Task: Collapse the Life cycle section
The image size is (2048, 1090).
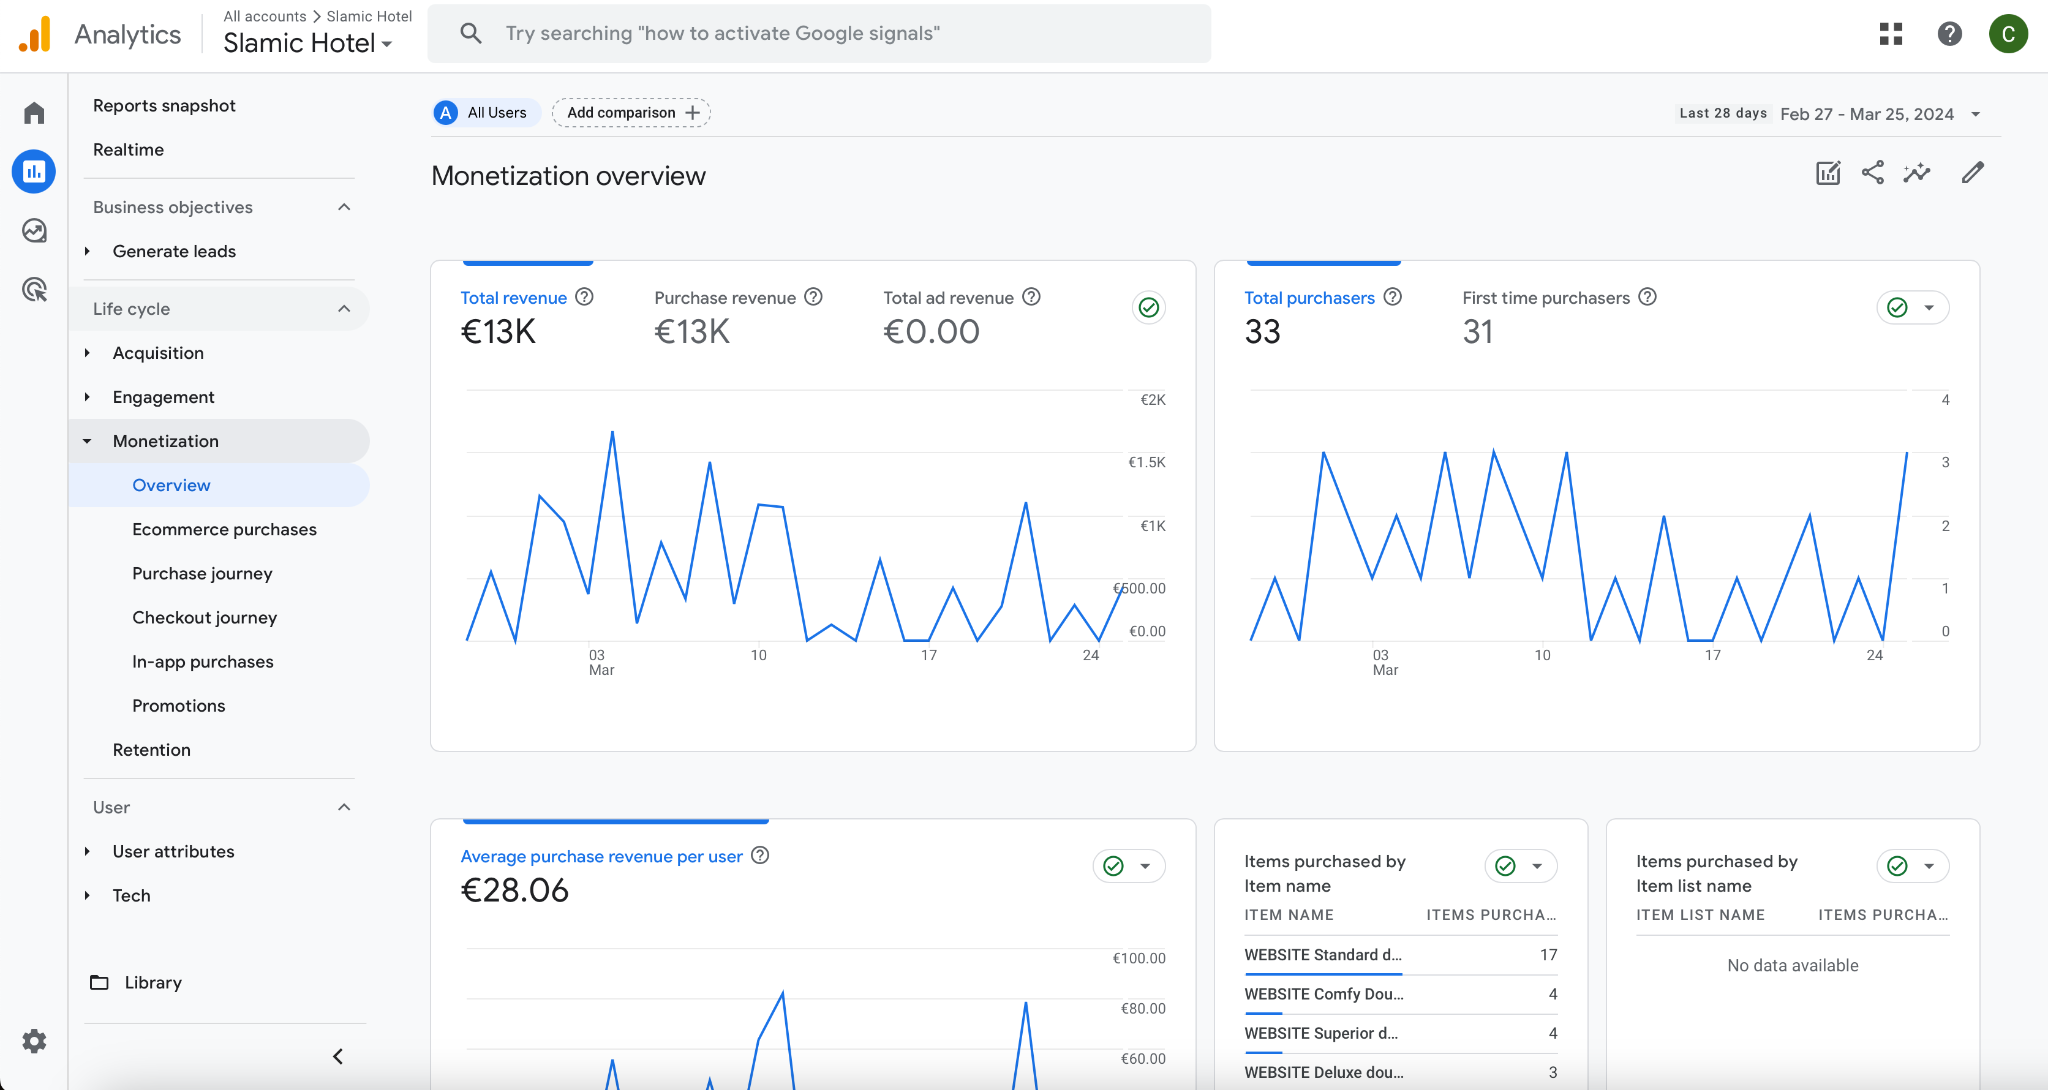Action: point(344,309)
